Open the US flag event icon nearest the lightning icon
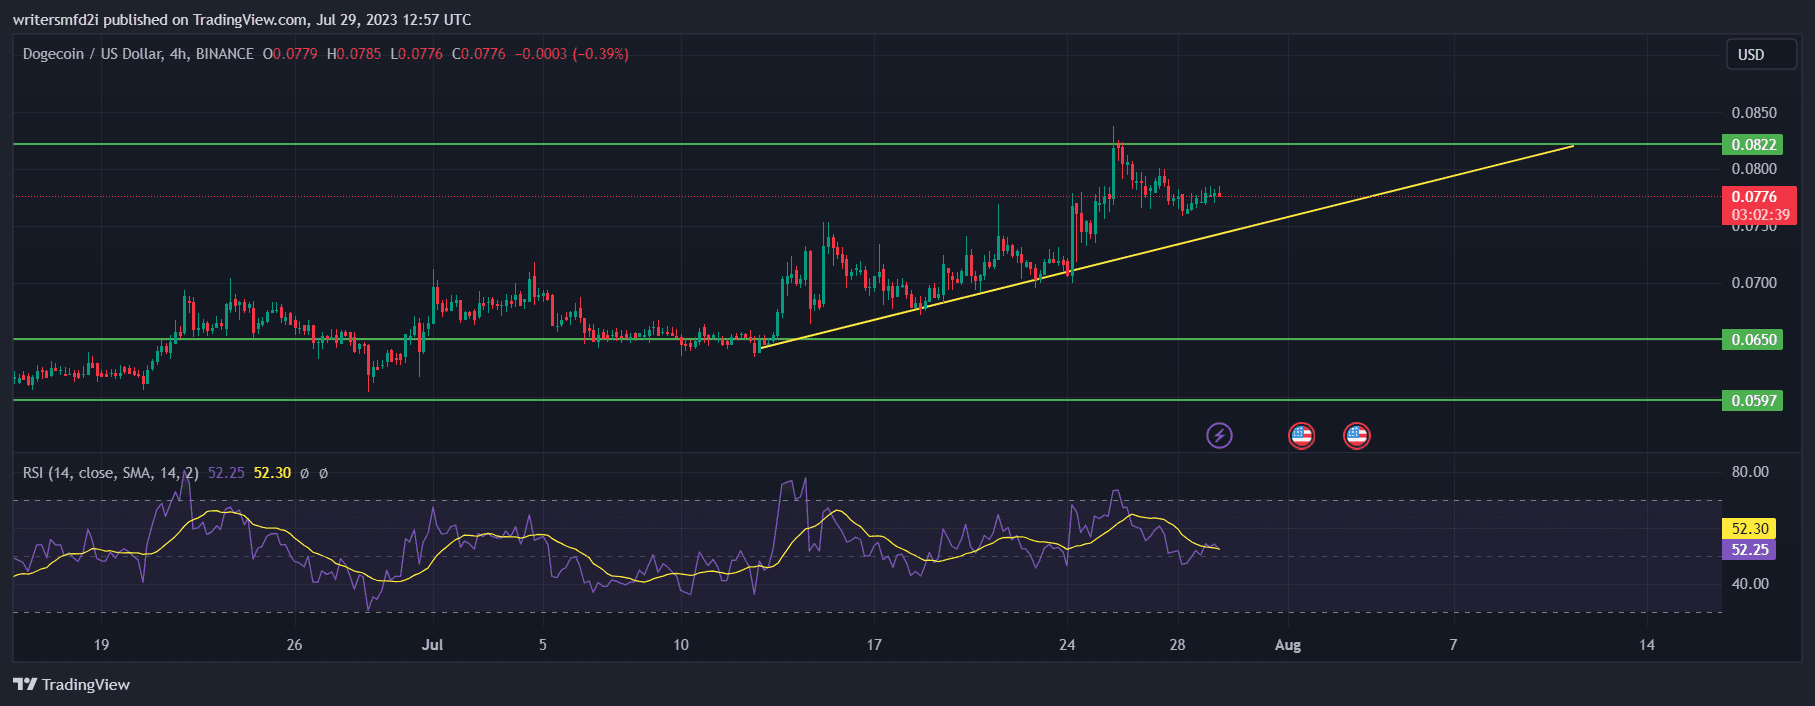This screenshot has height=706, width=1815. 1301,435
